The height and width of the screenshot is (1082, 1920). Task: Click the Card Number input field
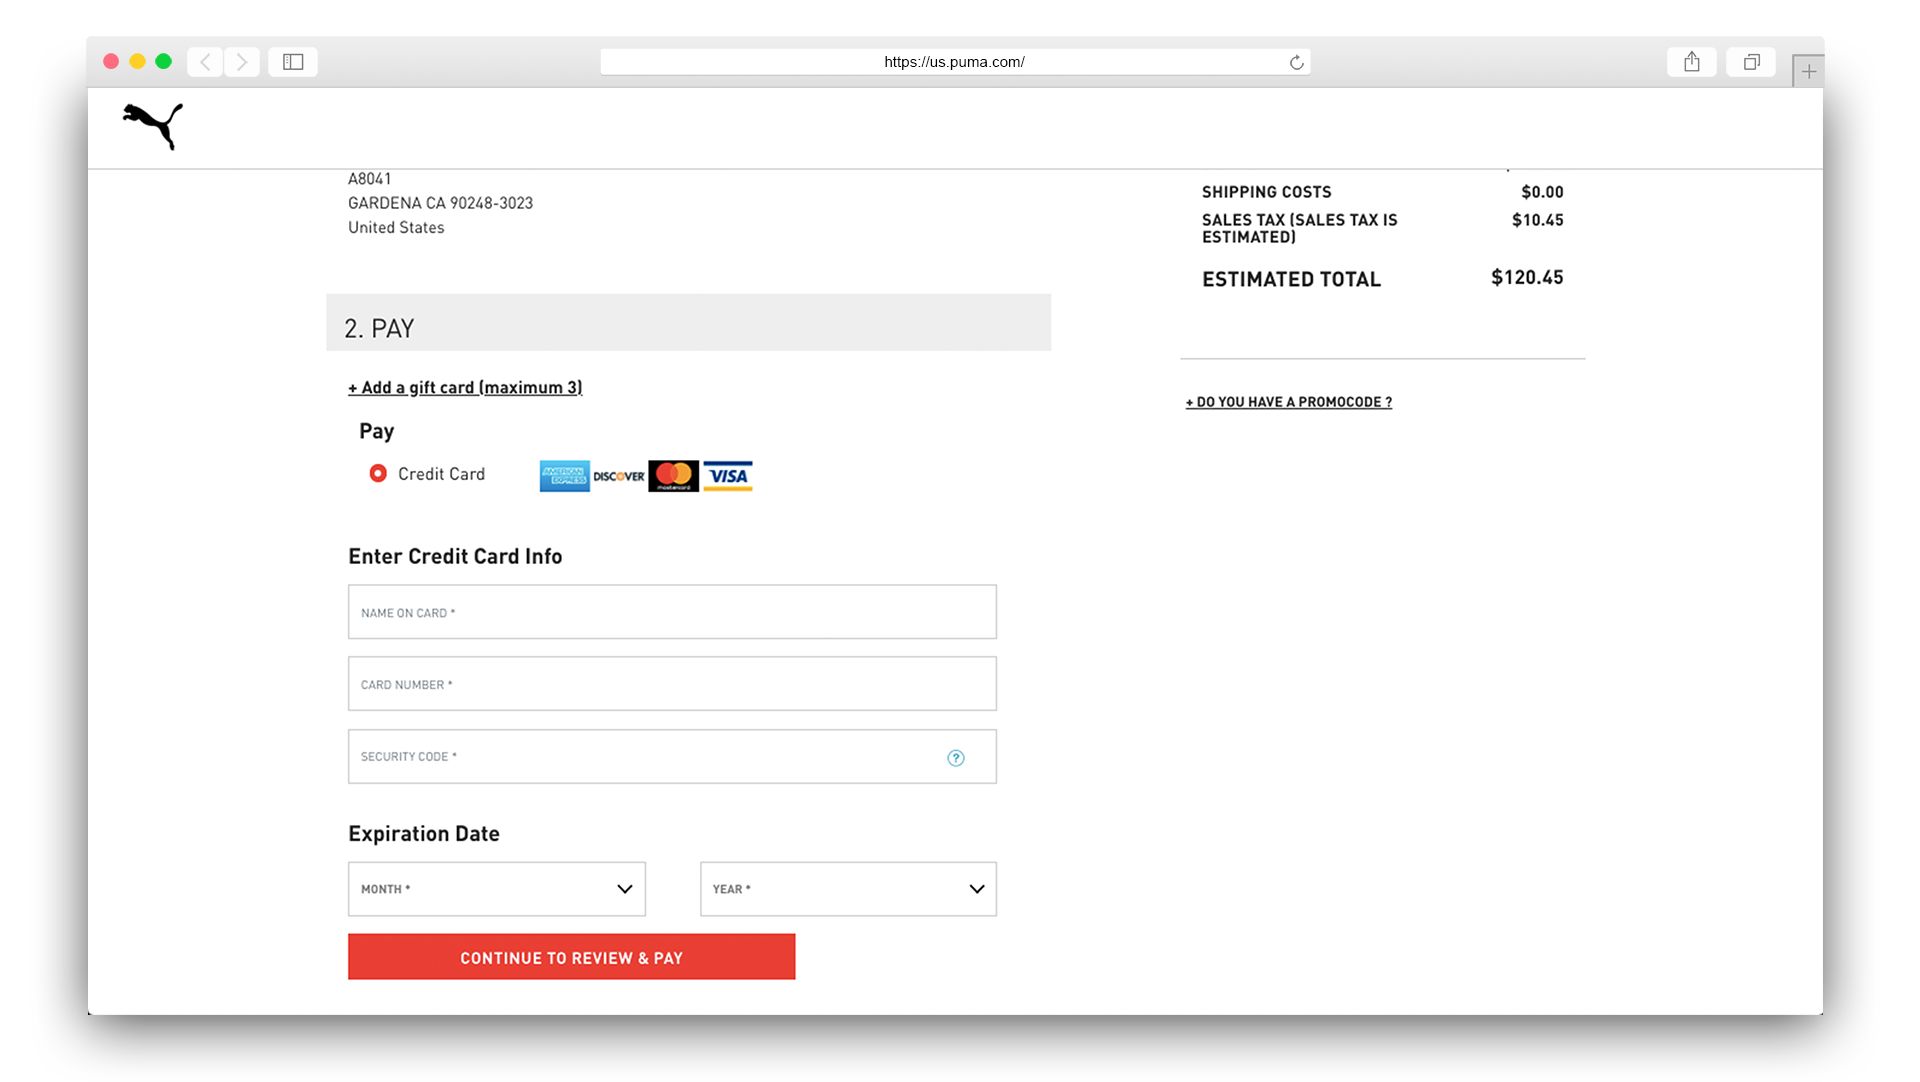point(671,683)
